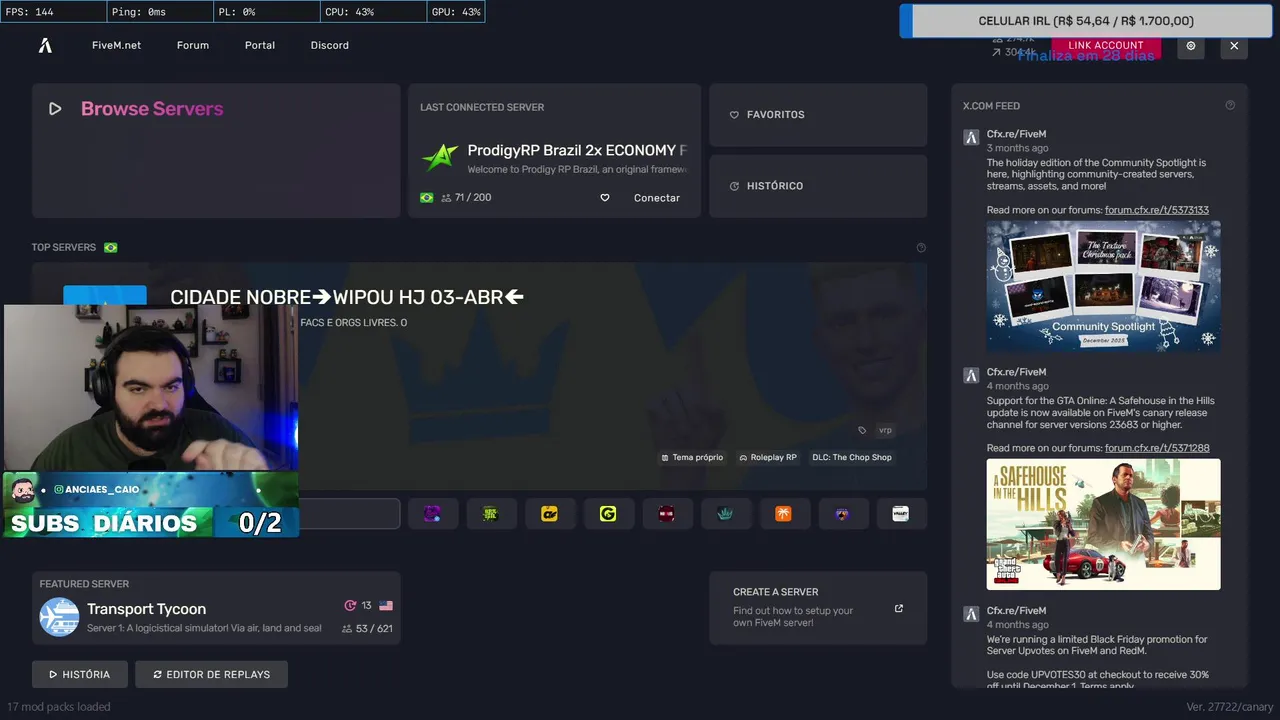
Task: Open the Safehouse in the Hills image
Action: 1104,524
